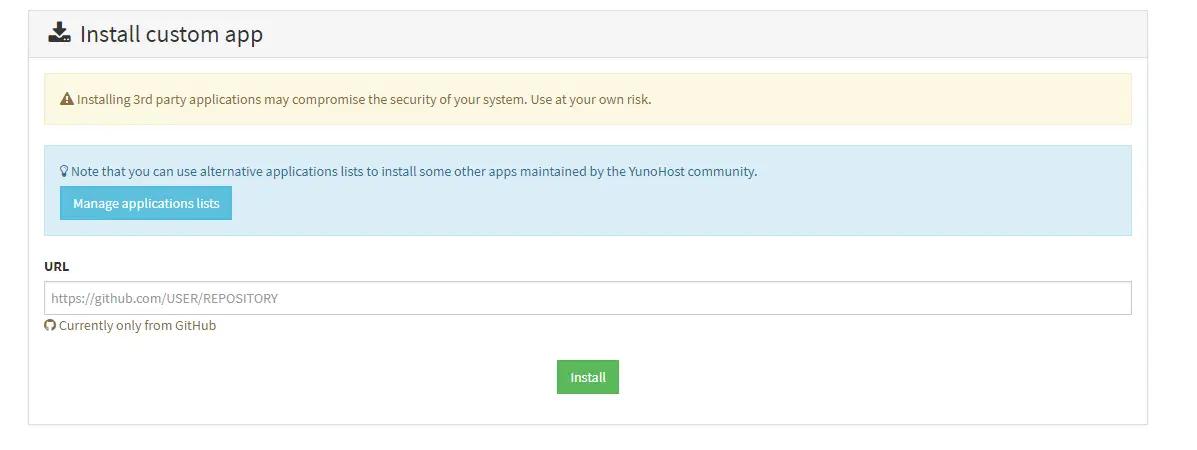This screenshot has height=450, width=1197.
Task: Click an empty area of the yellow warning box
Action: [x=900, y=99]
